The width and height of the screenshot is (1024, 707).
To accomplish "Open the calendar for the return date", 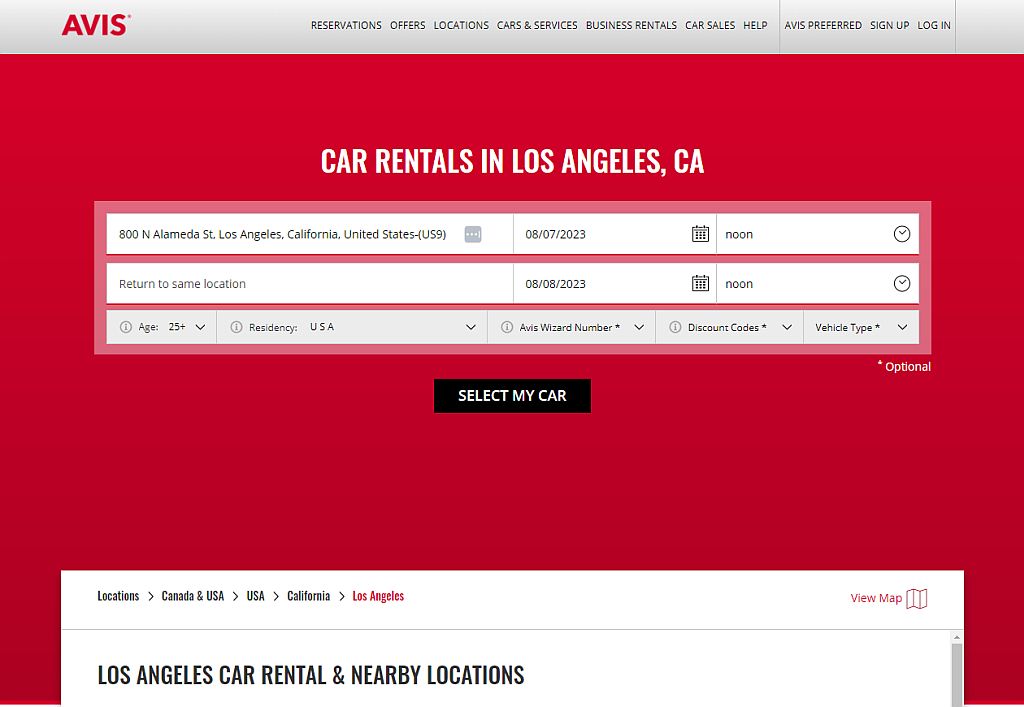I will 699,283.
